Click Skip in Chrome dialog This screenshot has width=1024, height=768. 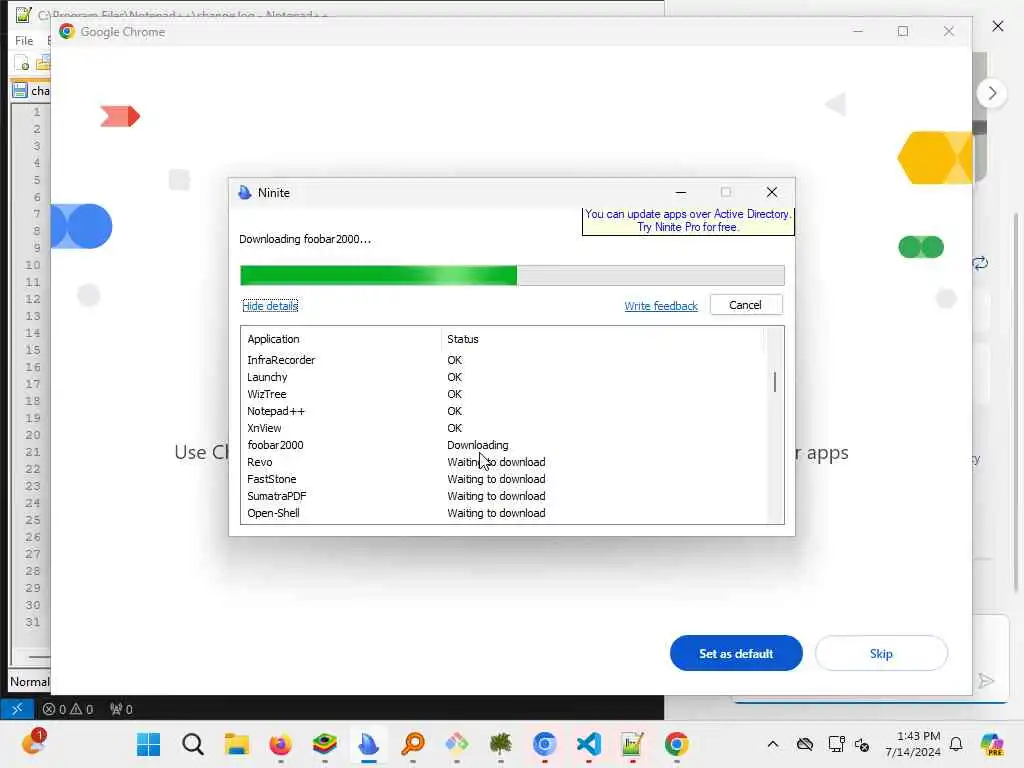pyautogui.click(x=881, y=653)
